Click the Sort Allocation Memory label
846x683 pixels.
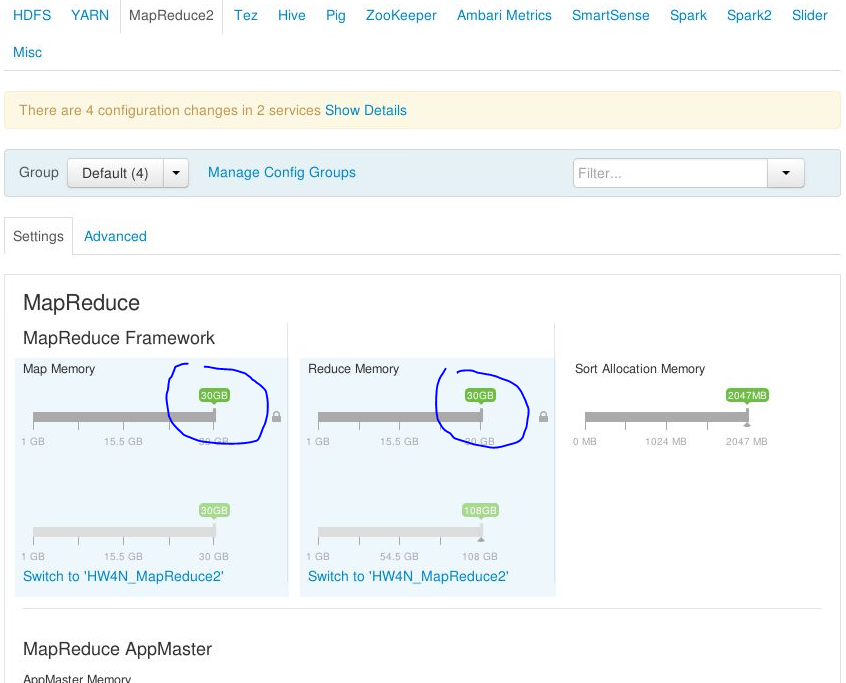(640, 369)
